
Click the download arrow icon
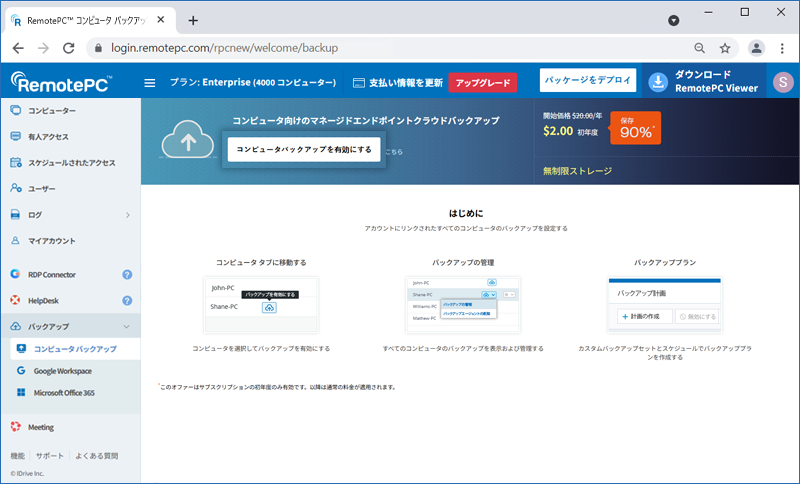[x=658, y=82]
